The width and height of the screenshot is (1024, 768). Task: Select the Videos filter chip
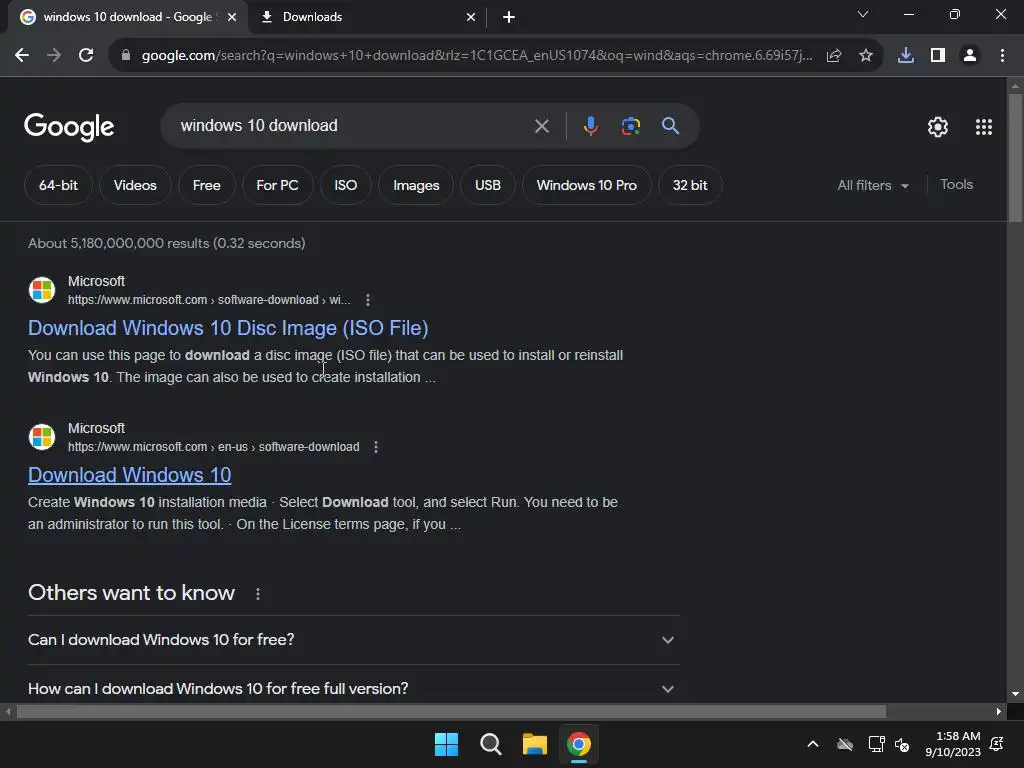[x=135, y=185]
